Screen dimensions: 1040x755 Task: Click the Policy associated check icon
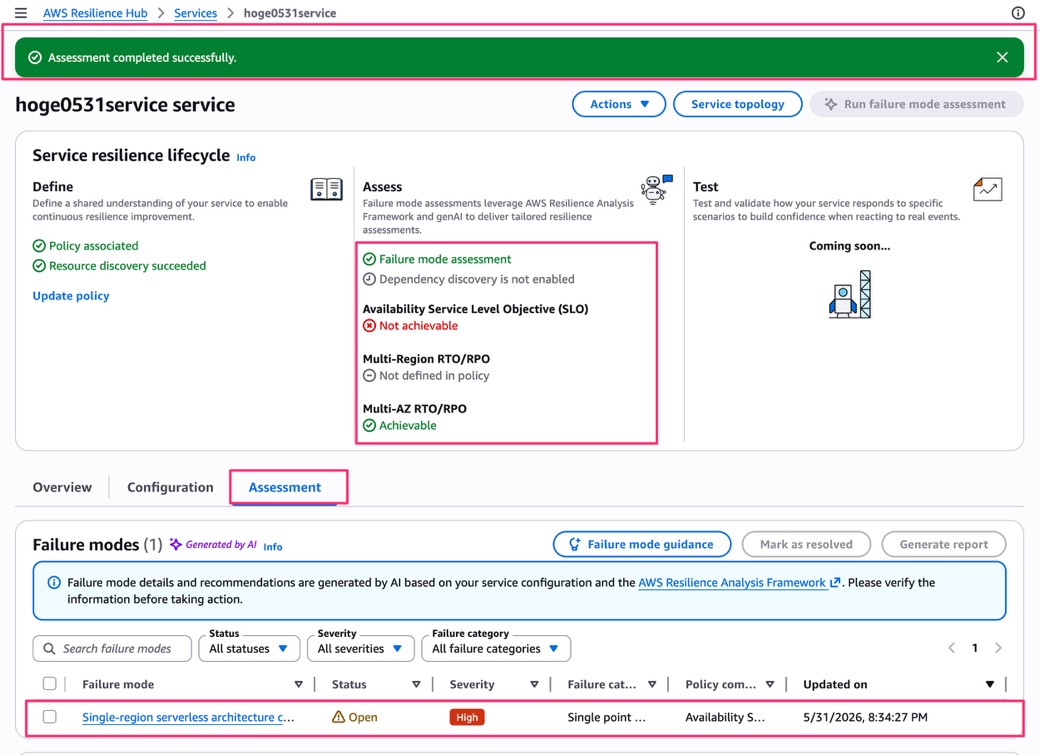(x=39, y=245)
